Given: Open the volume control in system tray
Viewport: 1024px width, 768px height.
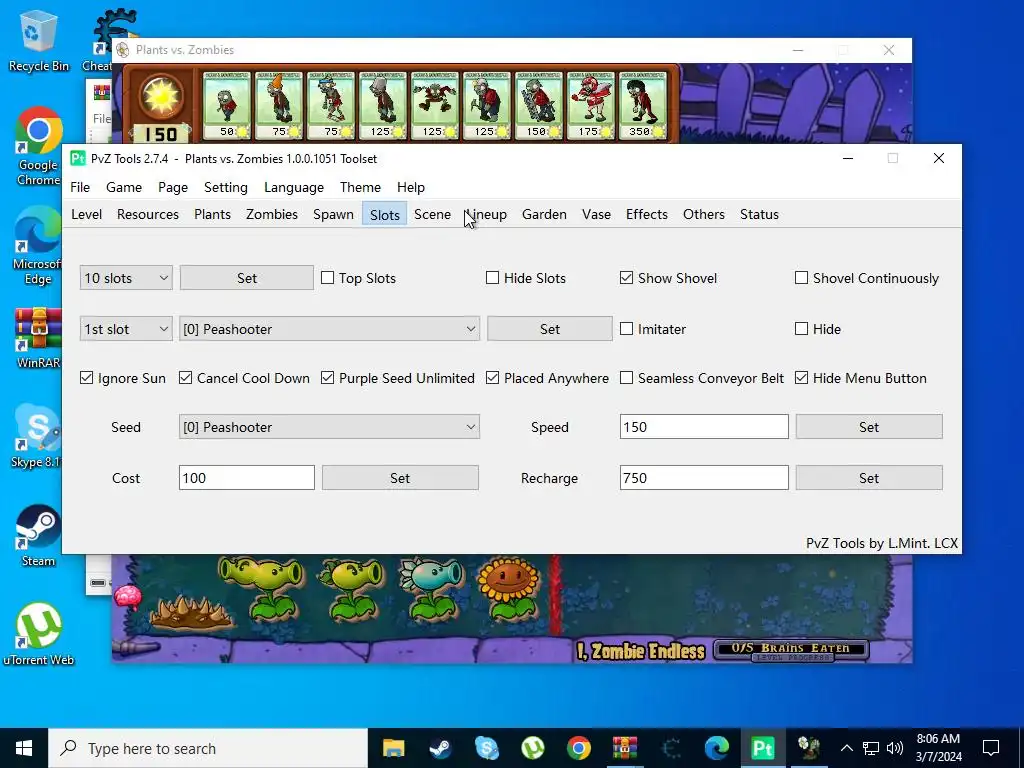Looking at the screenshot, I should tap(895, 748).
